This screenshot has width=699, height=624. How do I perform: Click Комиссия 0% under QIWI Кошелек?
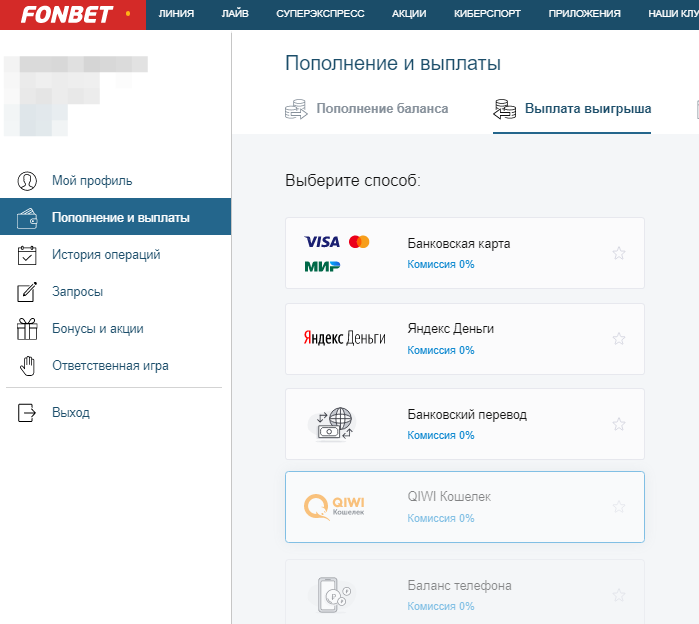pos(441,518)
